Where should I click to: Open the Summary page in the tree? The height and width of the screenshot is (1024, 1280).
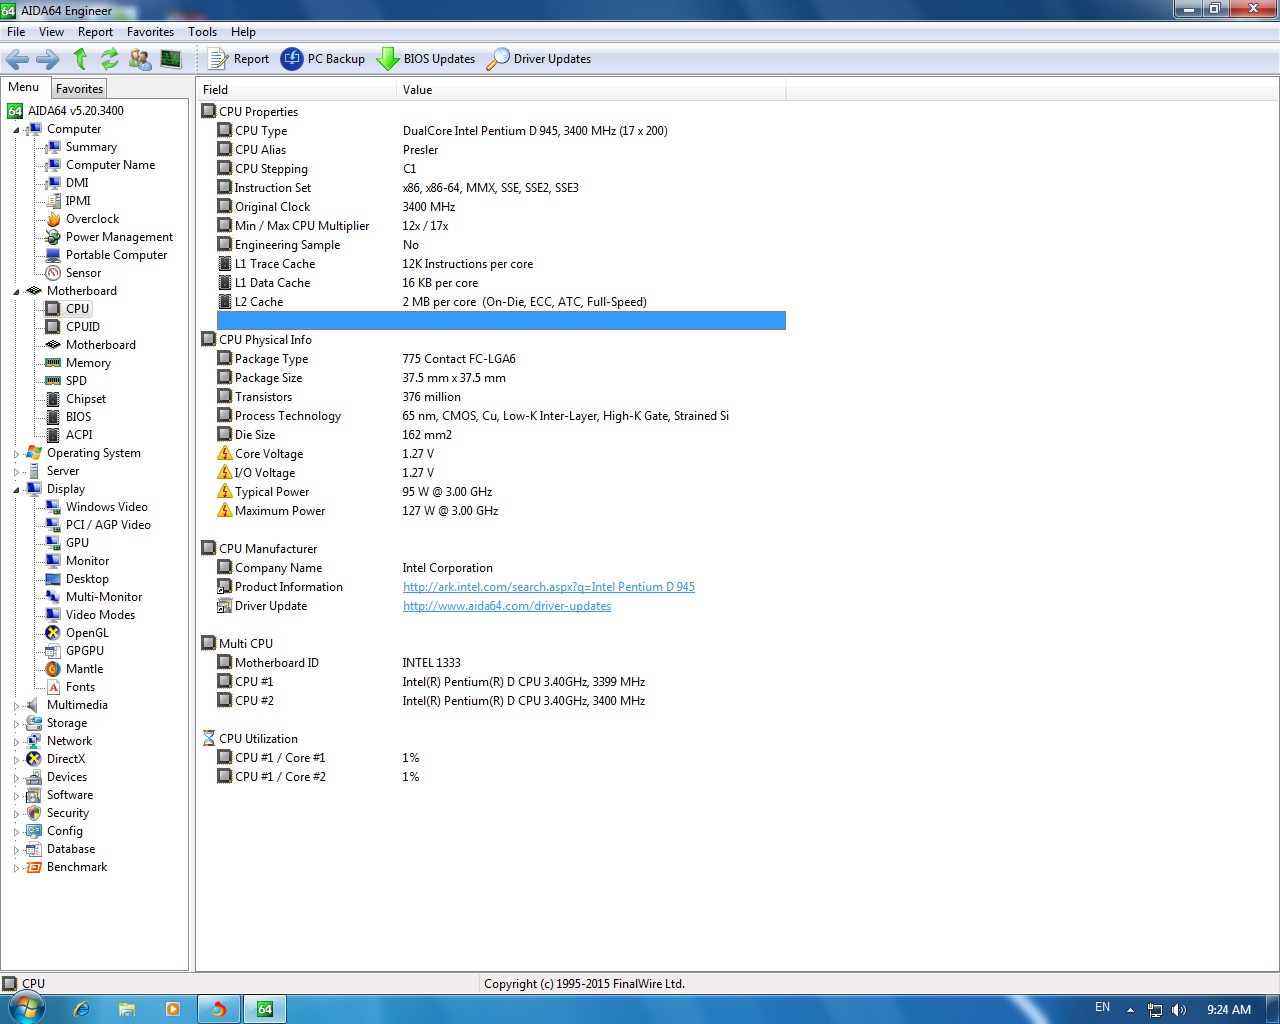(x=91, y=147)
